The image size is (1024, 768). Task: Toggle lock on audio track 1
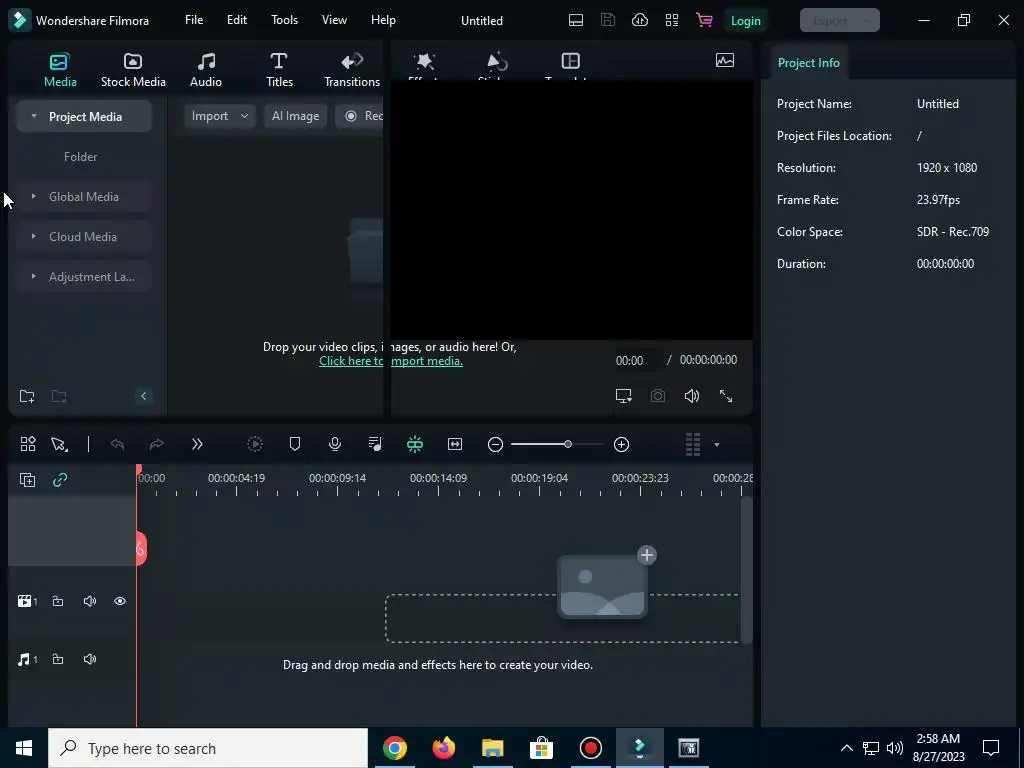[58, 659]
